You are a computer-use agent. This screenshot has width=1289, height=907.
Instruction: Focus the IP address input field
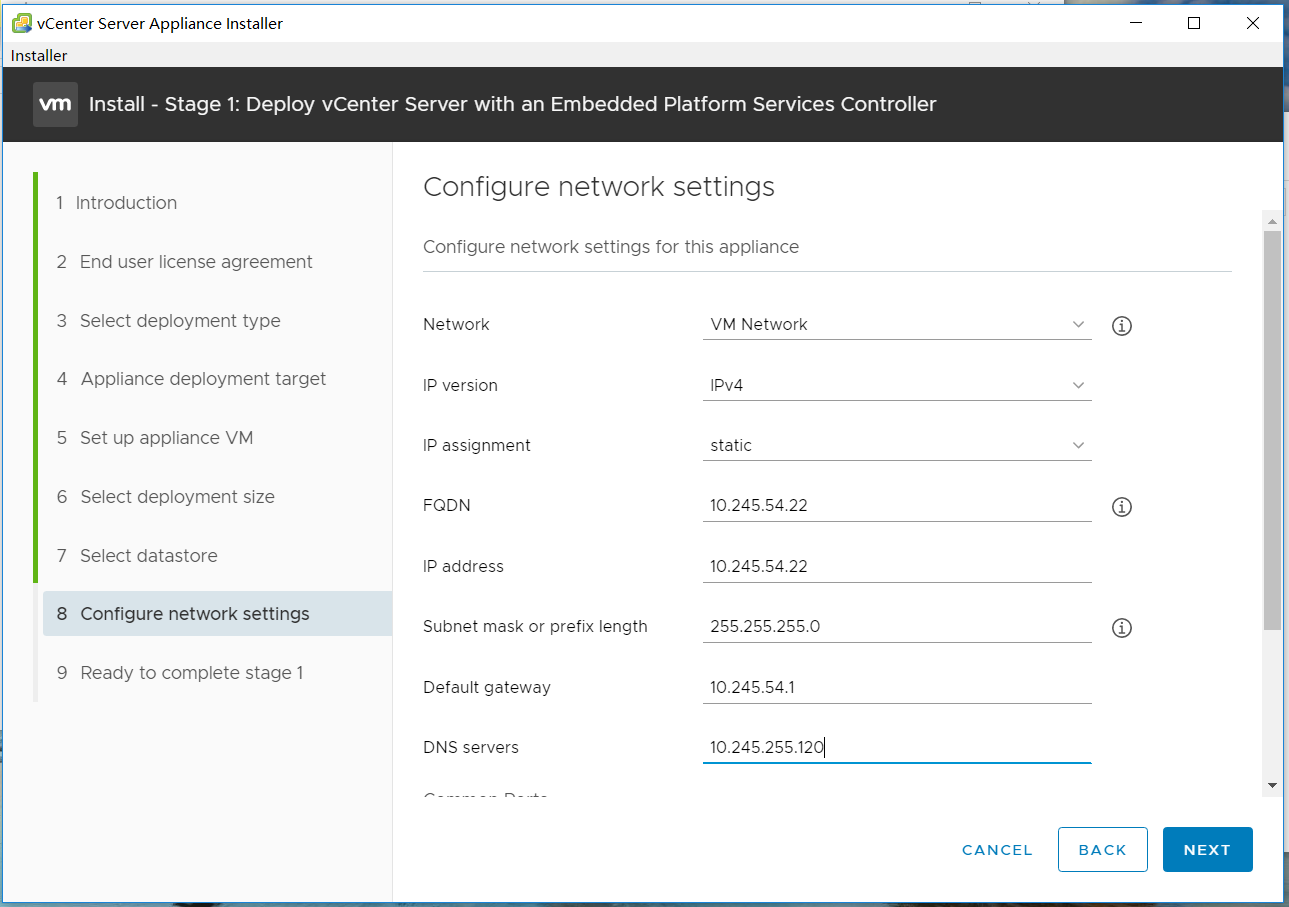897,566
